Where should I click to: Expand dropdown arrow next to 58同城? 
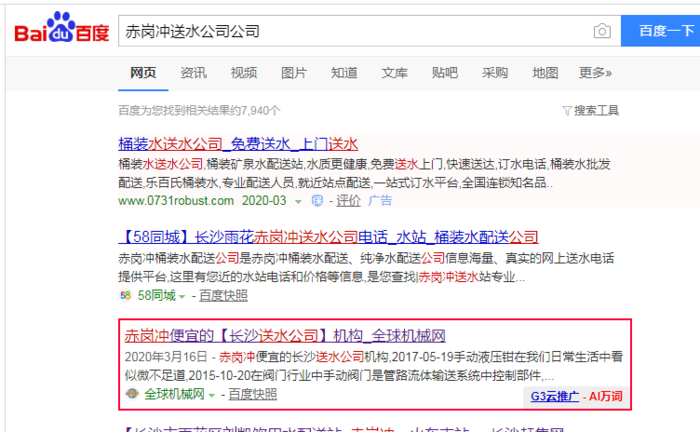pyautogui.click(x=182, y=296)
